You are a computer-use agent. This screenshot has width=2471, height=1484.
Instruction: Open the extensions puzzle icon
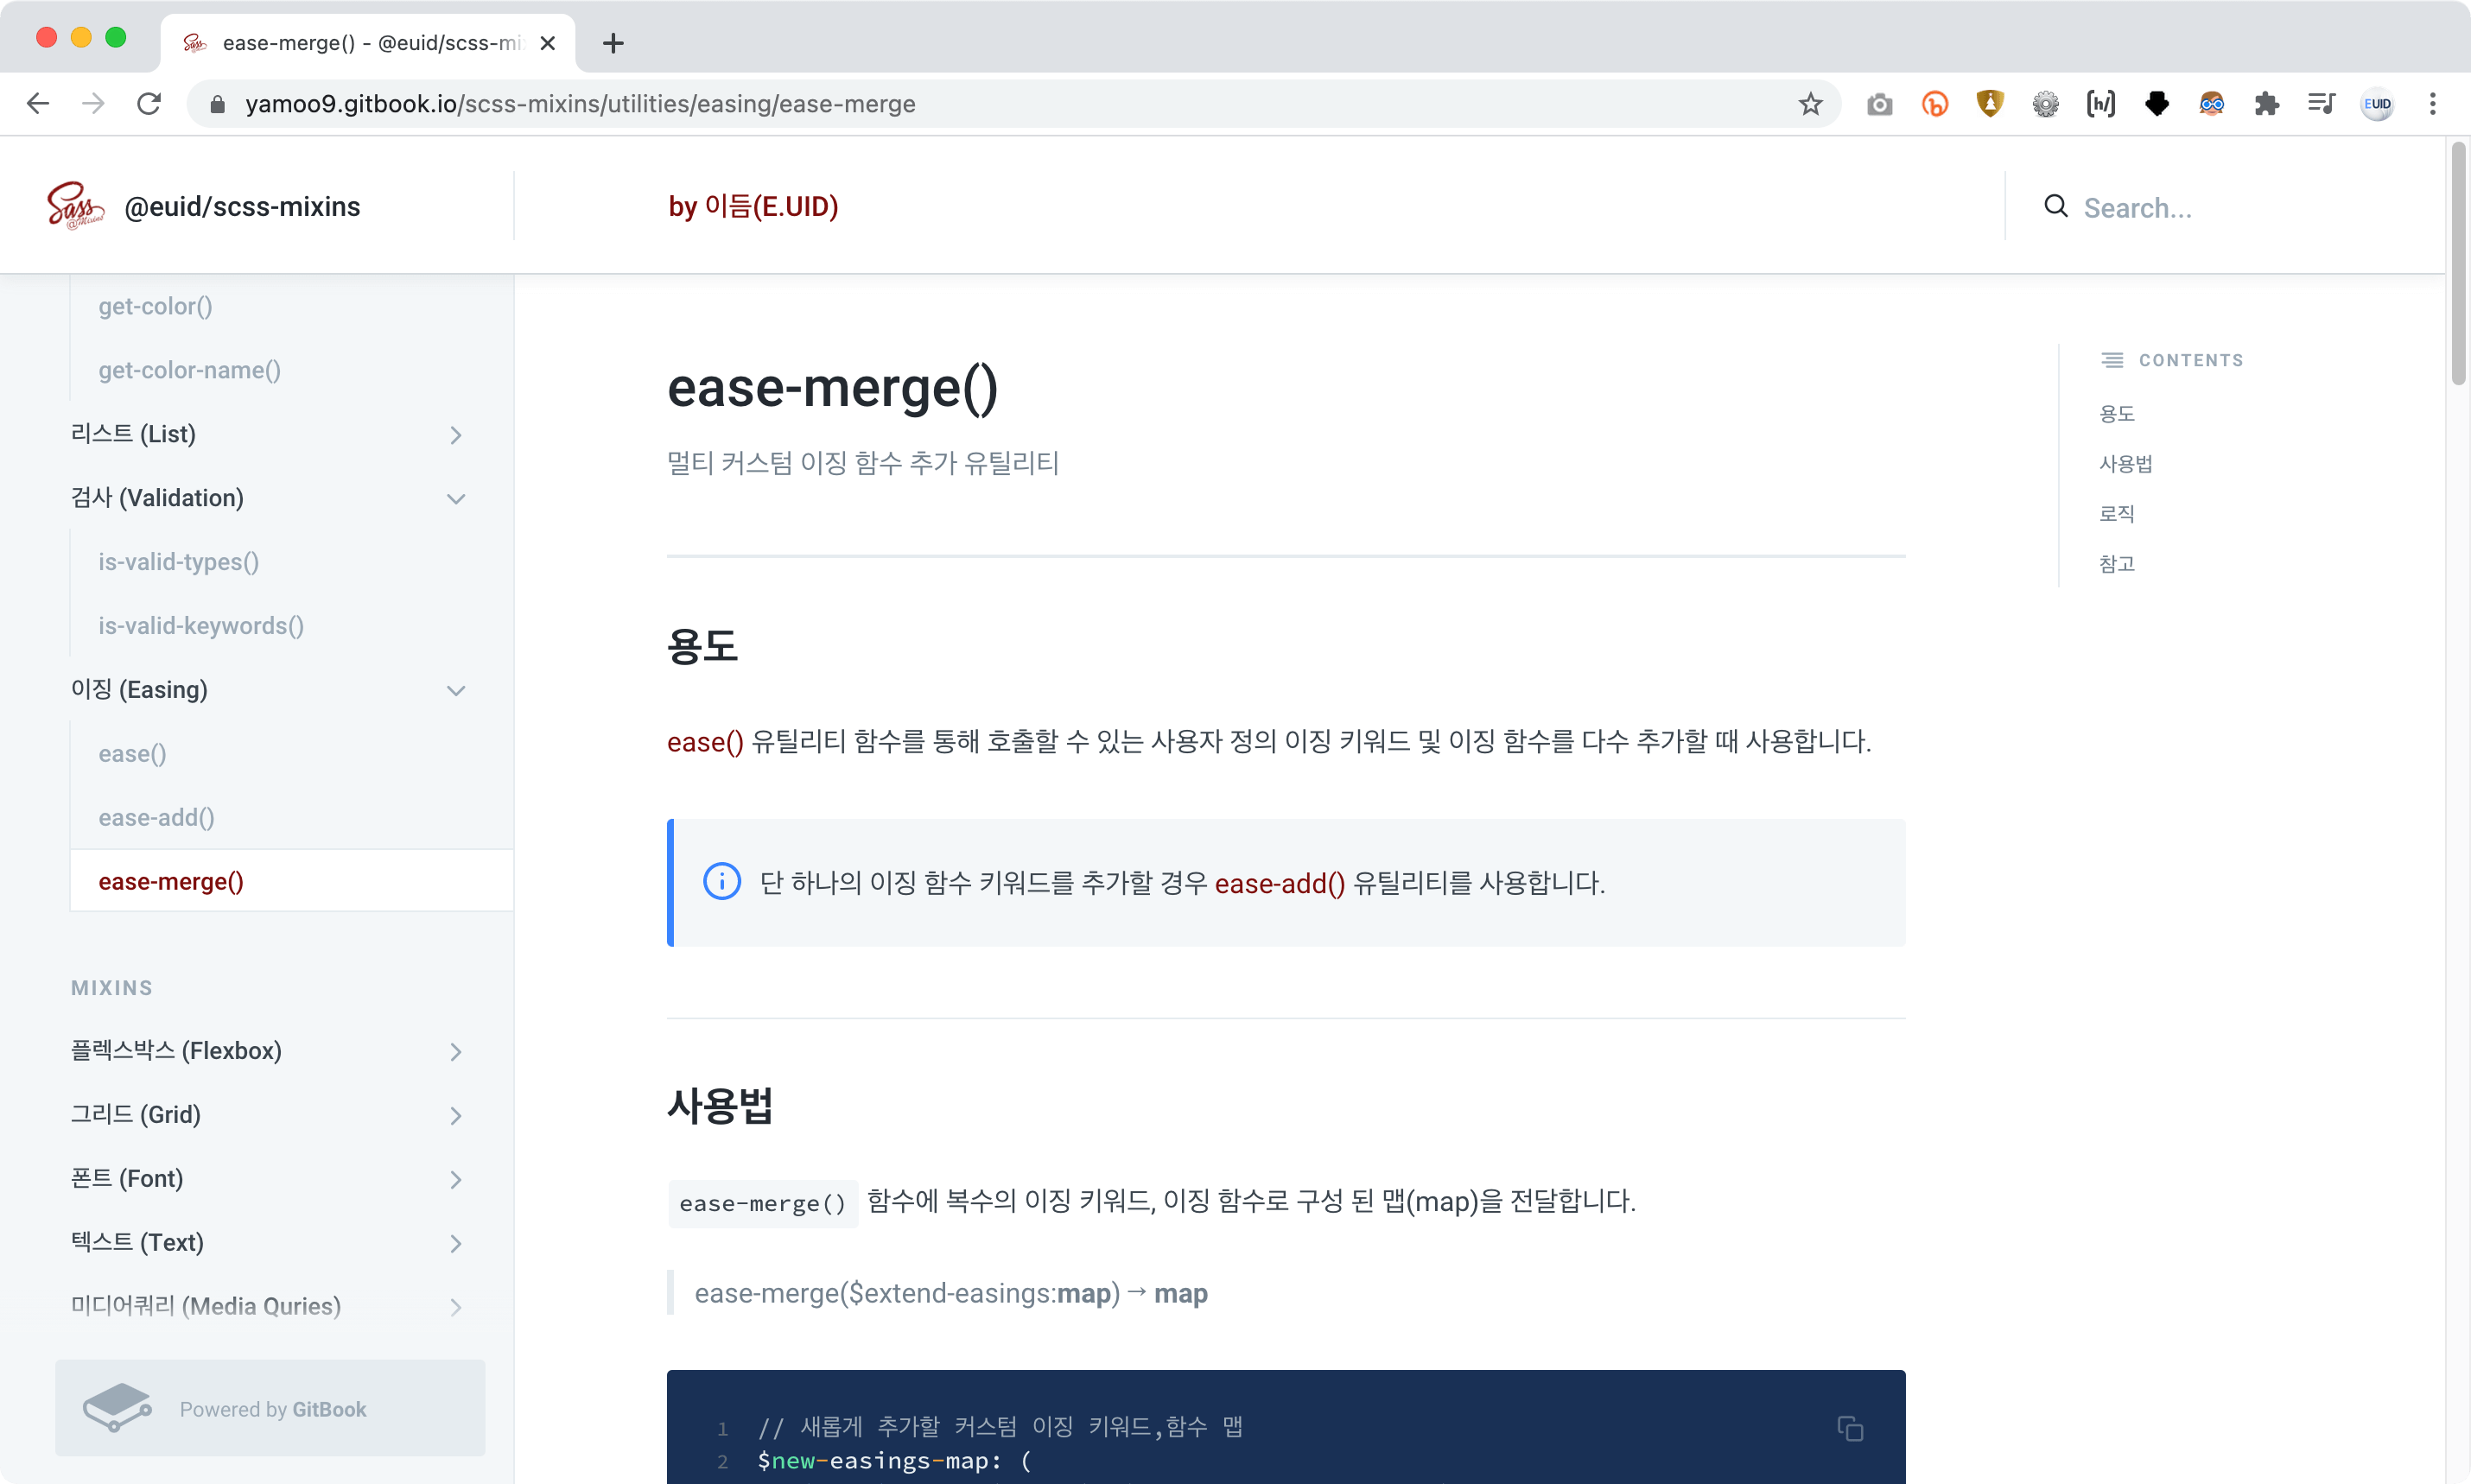pos(2266,104)
